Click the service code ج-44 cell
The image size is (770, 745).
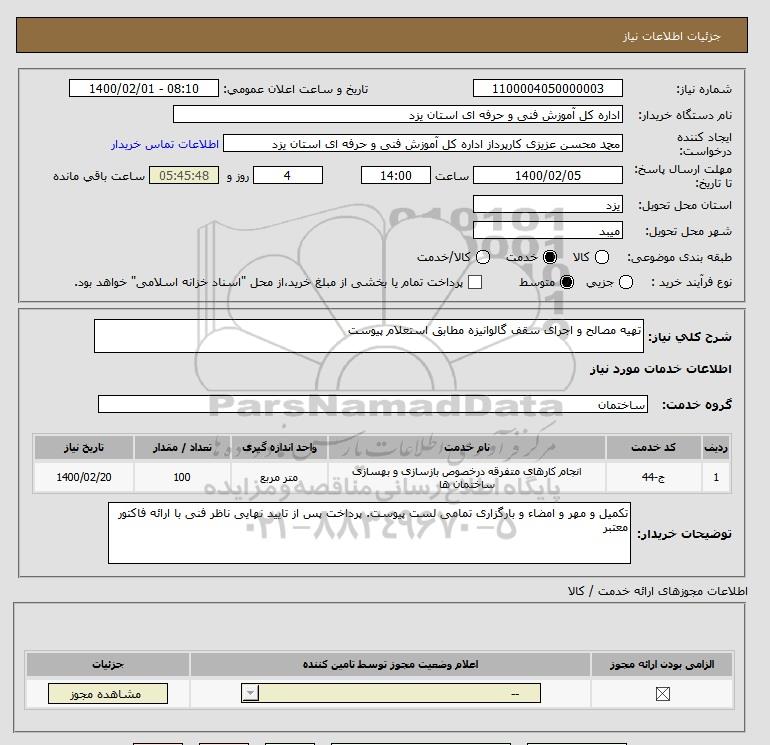[x=653, y=477]
